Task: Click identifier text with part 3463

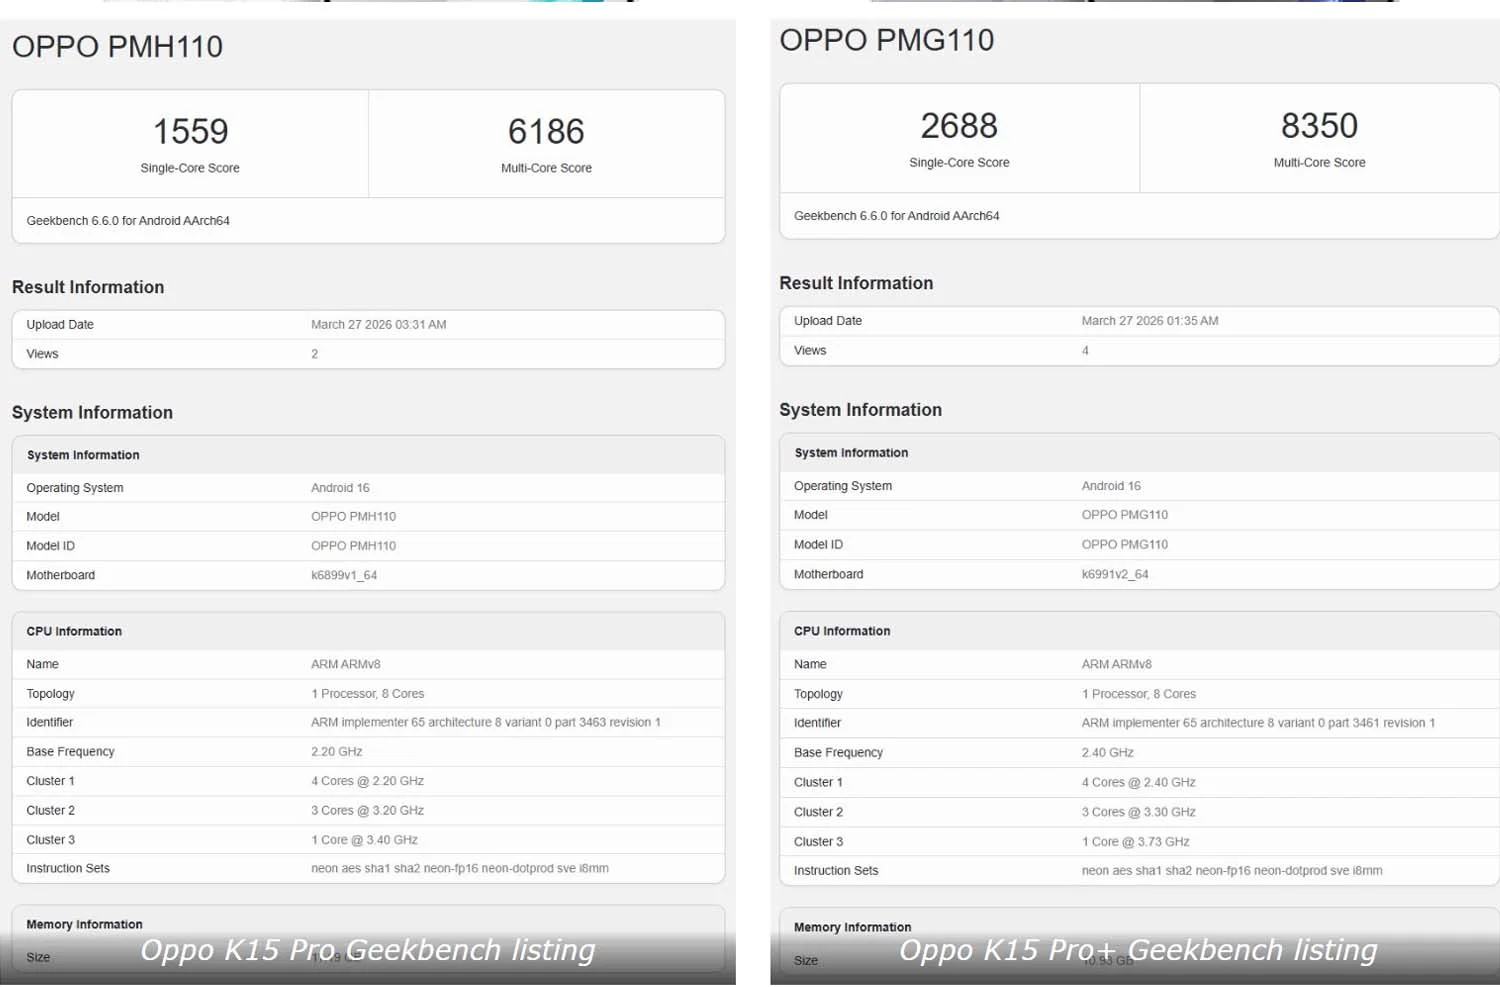Action: tap(485, 722)
